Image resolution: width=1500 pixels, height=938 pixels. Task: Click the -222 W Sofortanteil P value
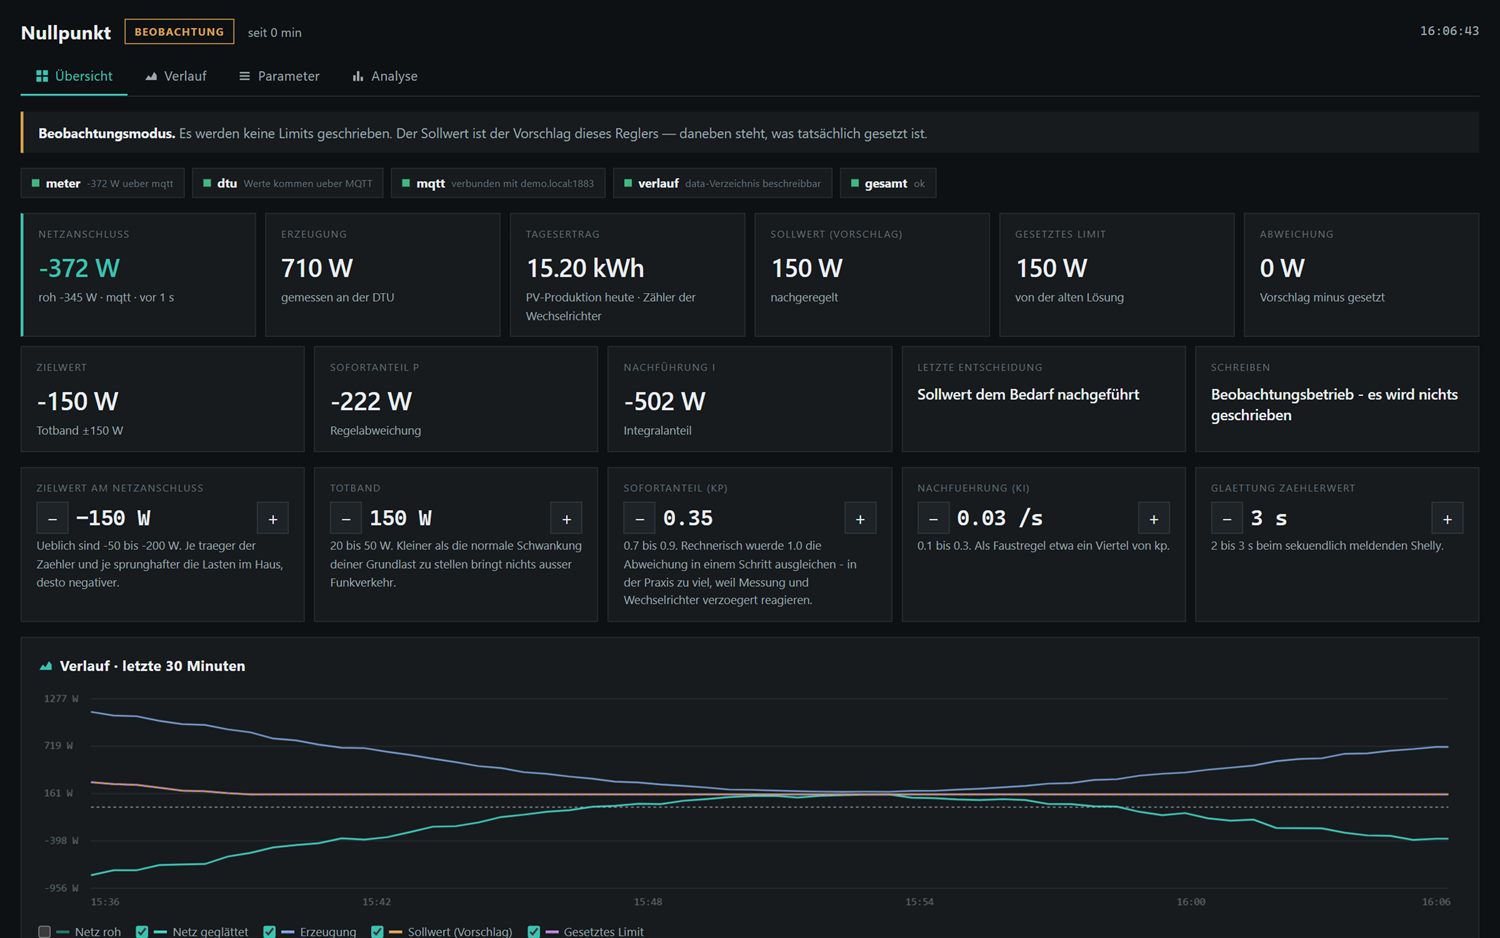click(x=371, y=401)
